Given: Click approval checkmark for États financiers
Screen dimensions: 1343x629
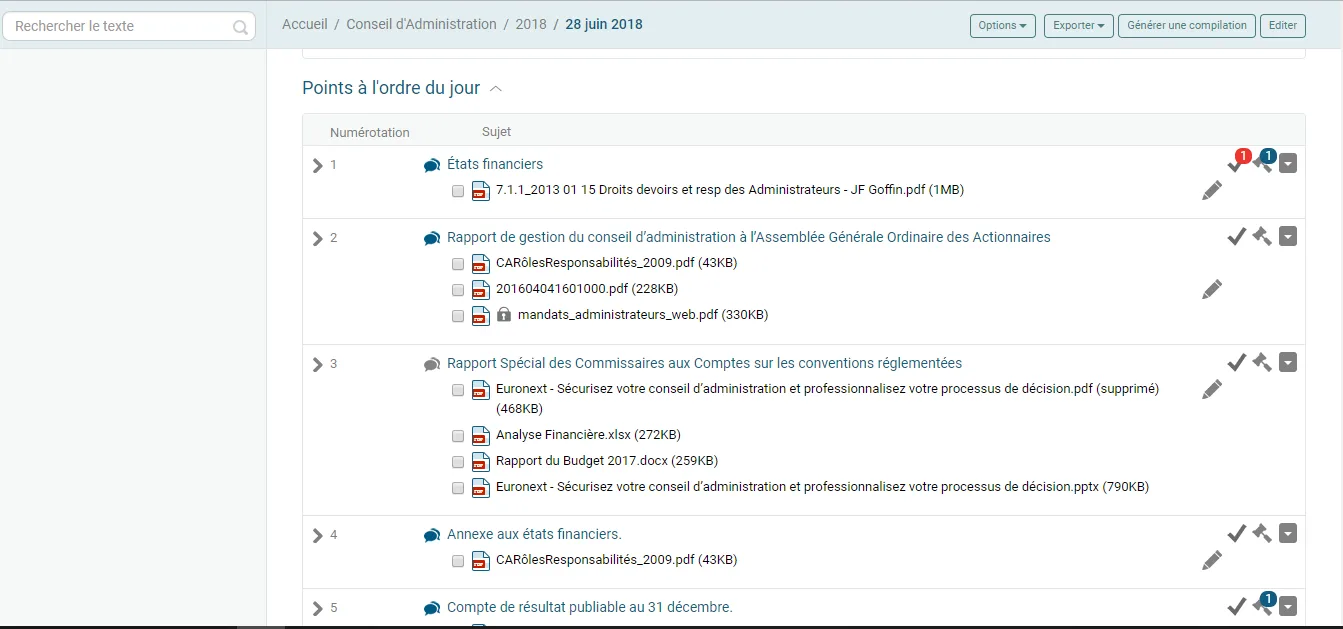Looking at the screenshot, I should pos(1236,164).
